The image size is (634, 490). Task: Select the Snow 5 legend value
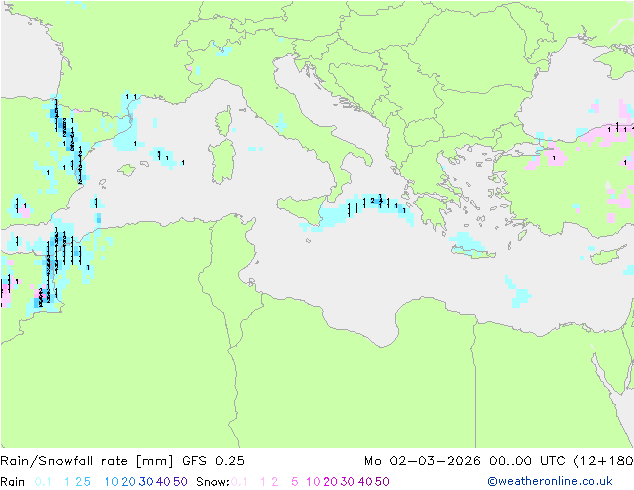(x=295, y=482)
